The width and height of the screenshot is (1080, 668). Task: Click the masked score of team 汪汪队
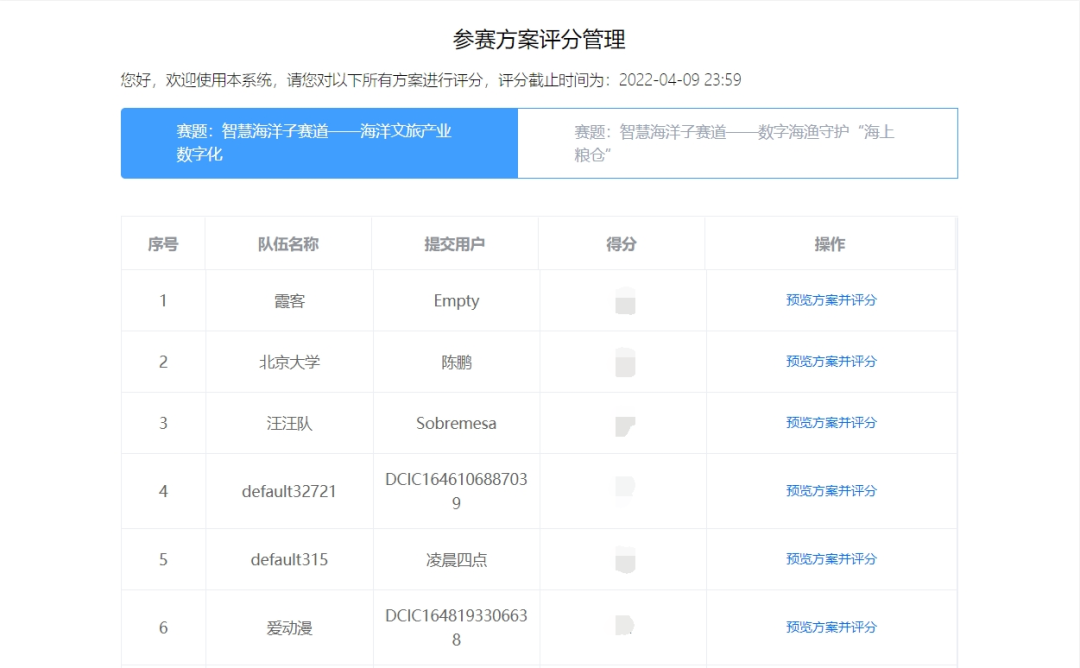[625, 426]
